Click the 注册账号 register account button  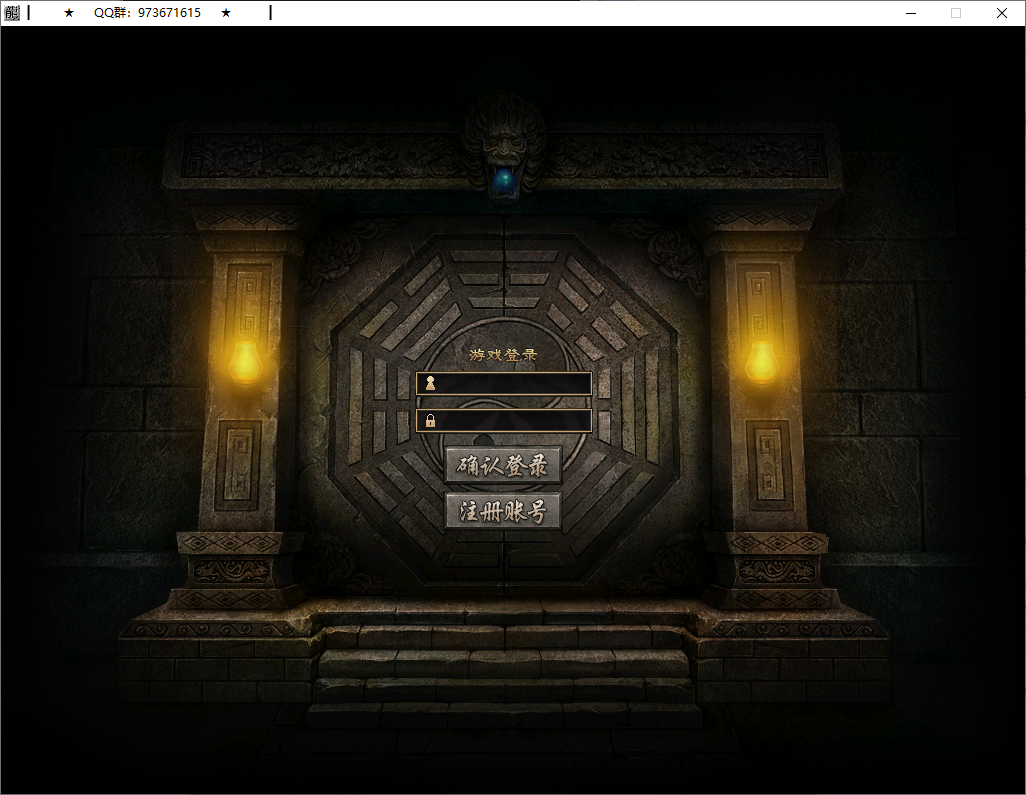[x=503, y=512]
